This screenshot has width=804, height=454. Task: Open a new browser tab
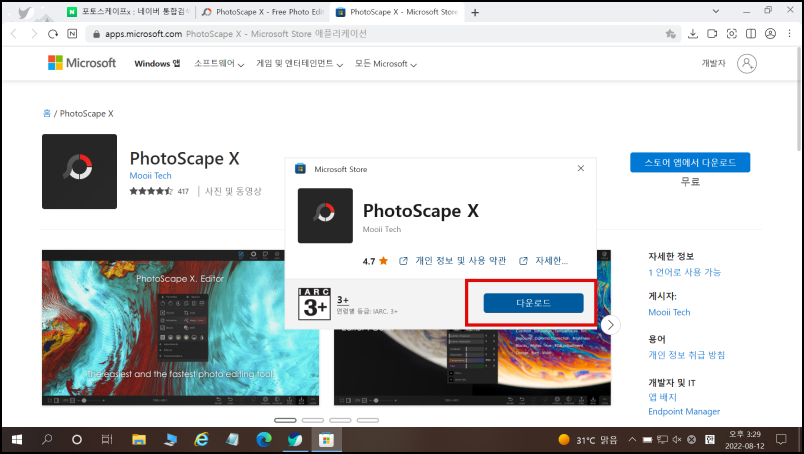click(475, 12)
